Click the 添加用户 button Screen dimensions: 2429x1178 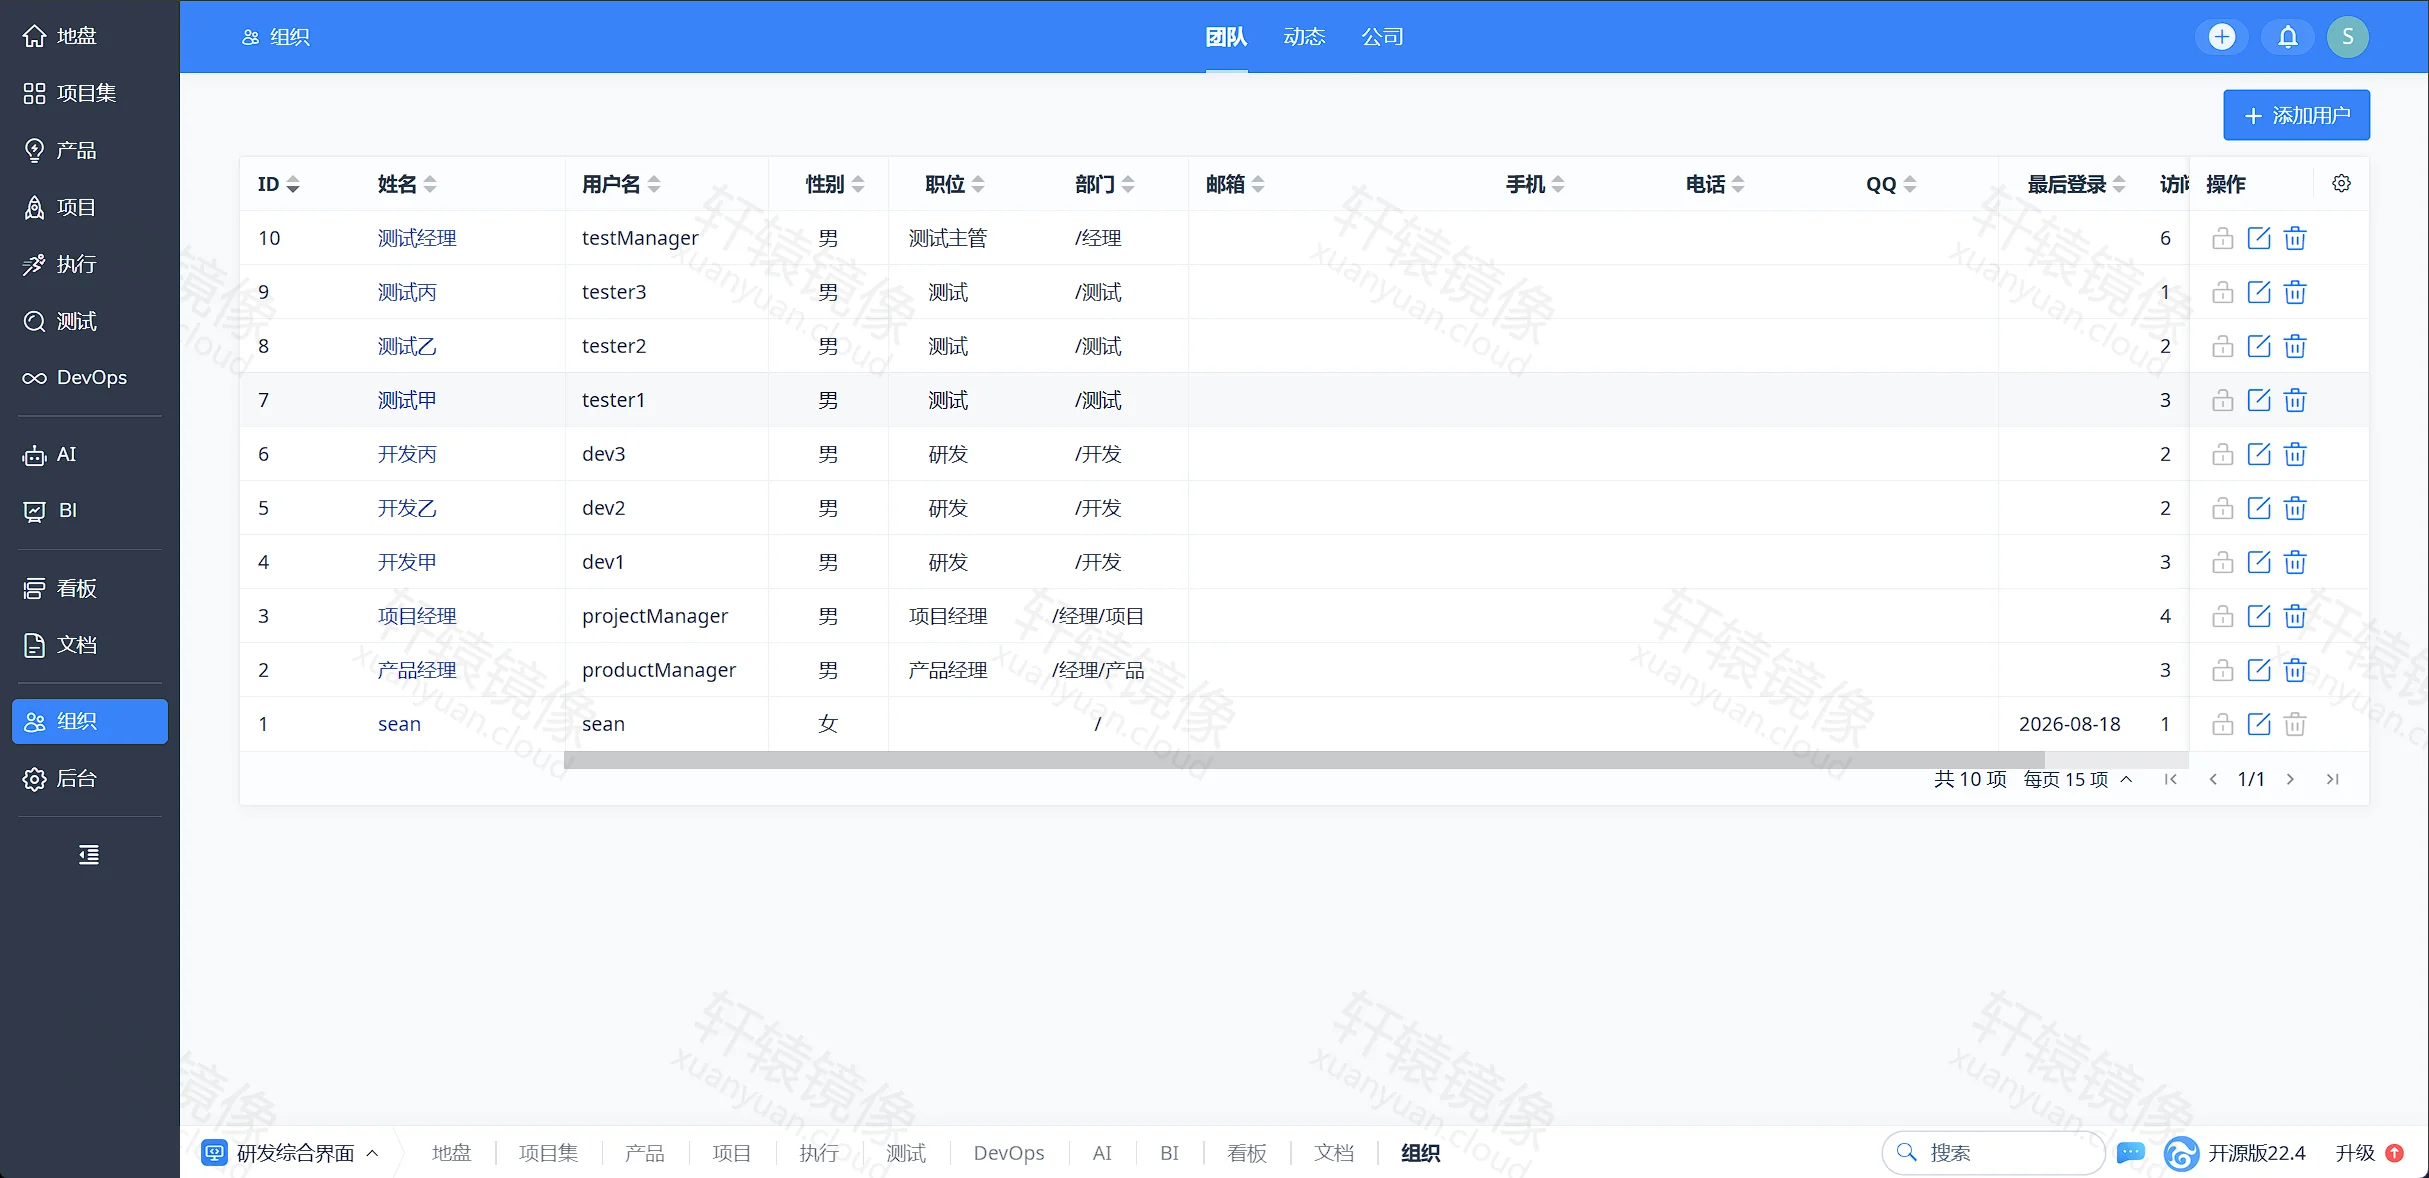(2296, 116)
